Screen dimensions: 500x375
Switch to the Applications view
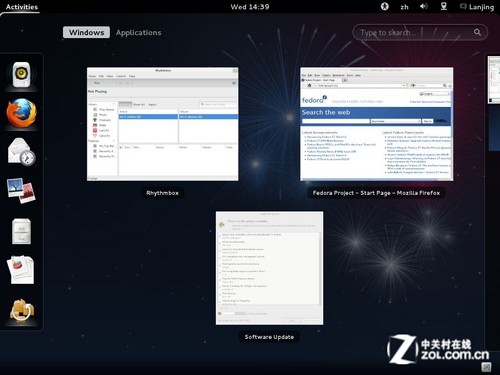point(138,32)
